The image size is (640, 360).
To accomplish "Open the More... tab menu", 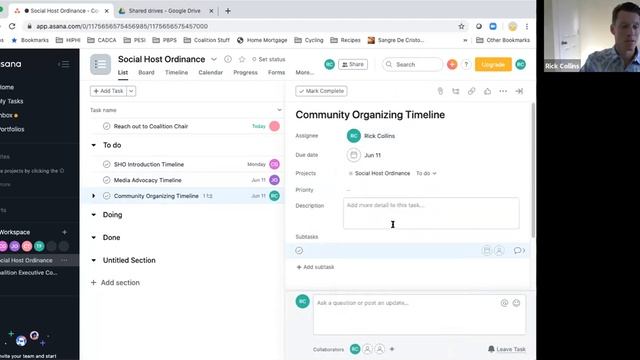I will point(304,72).
